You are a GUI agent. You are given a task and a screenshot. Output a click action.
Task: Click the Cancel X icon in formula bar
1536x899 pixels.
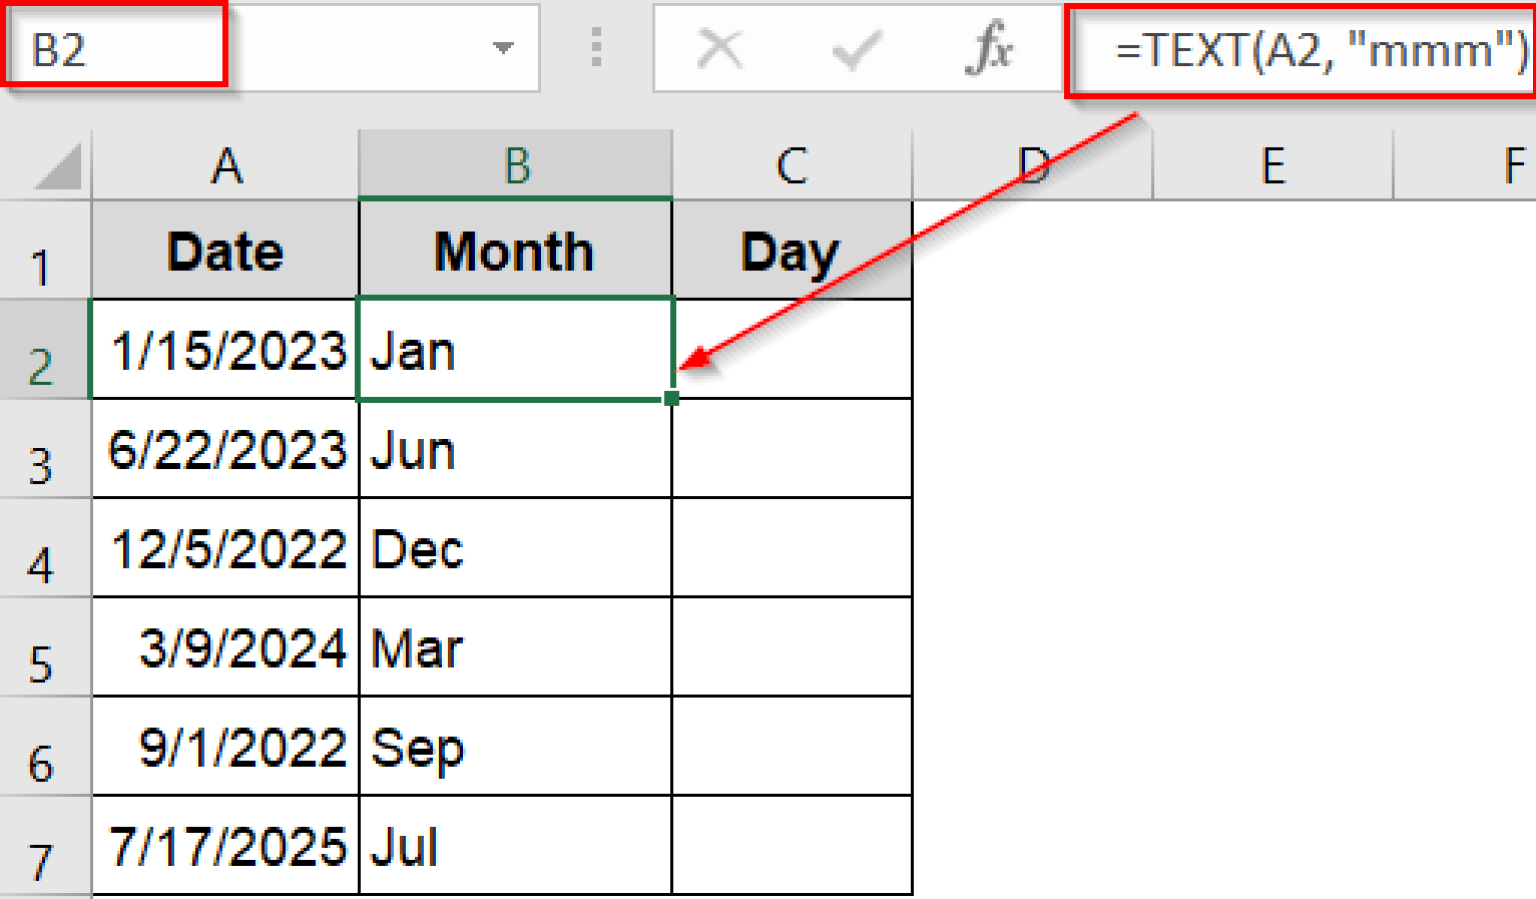pyautogui.click(x=722, y=49)
